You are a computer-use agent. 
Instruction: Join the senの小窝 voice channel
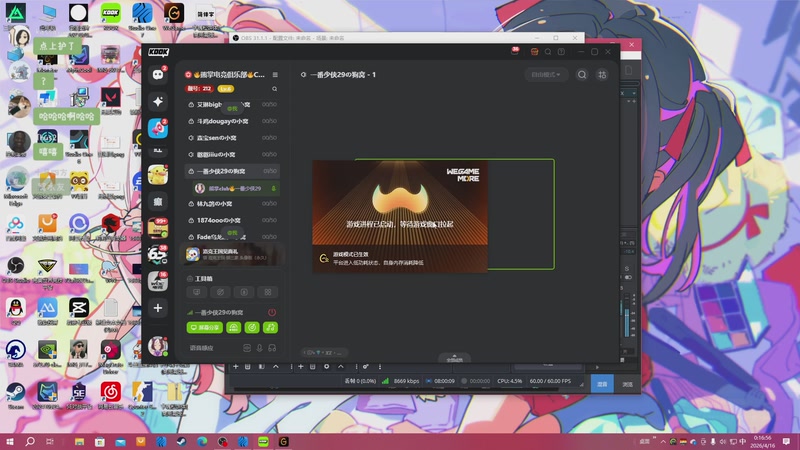point(232,138)
